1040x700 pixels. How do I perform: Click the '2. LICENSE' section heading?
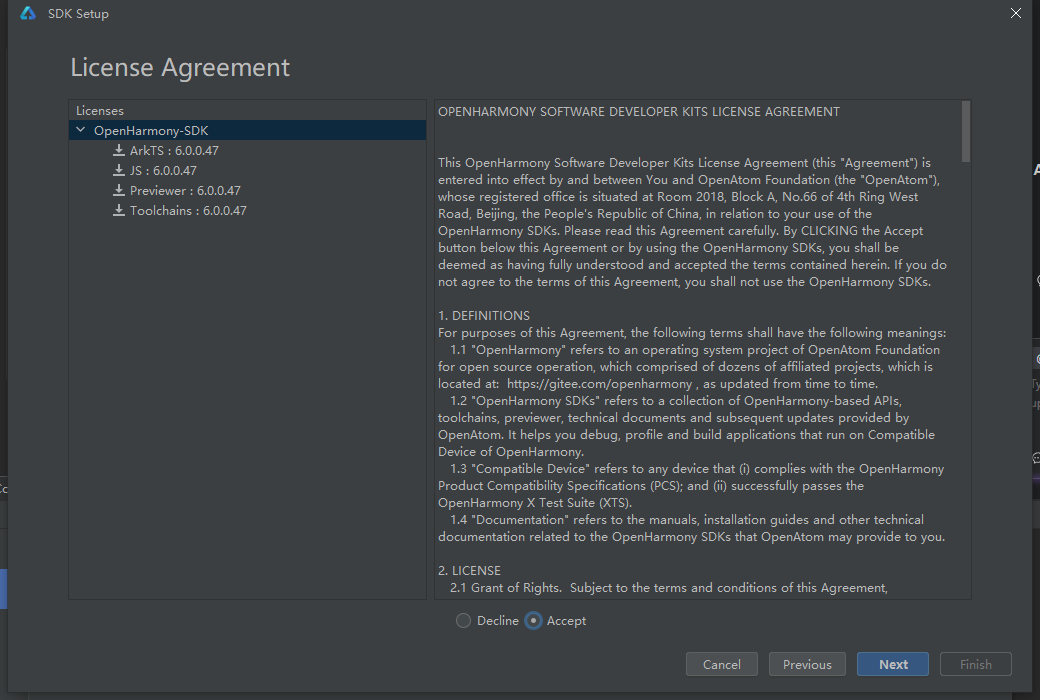(x=470, y=571)
